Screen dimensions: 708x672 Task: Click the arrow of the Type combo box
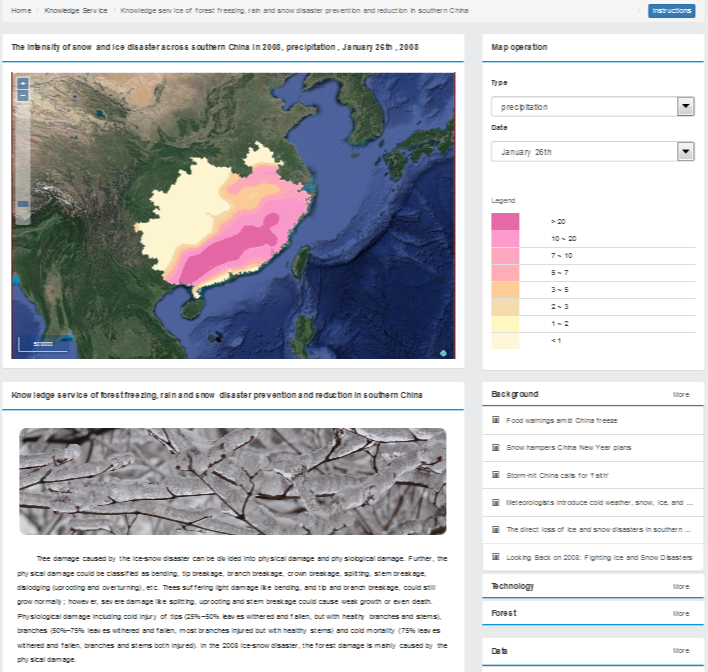click(x=685, y=107)
